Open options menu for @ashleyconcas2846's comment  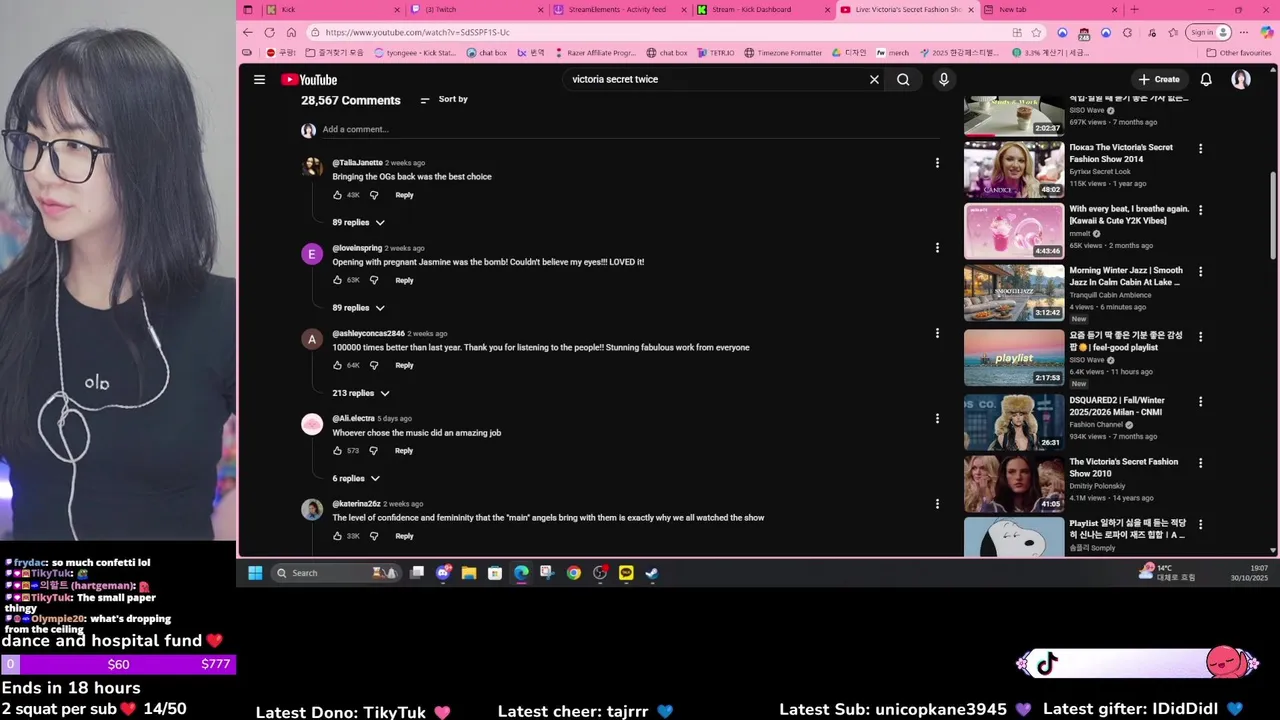pyautogui.click(x=937, y=333)
